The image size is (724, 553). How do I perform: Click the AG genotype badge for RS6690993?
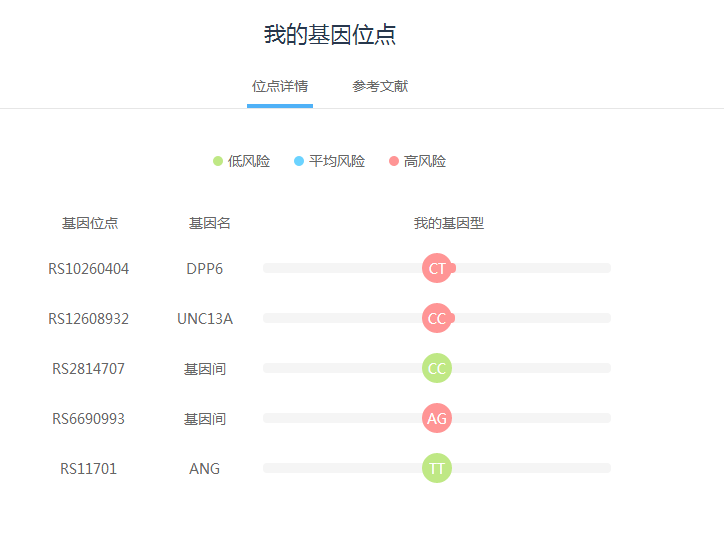(437, 418)
